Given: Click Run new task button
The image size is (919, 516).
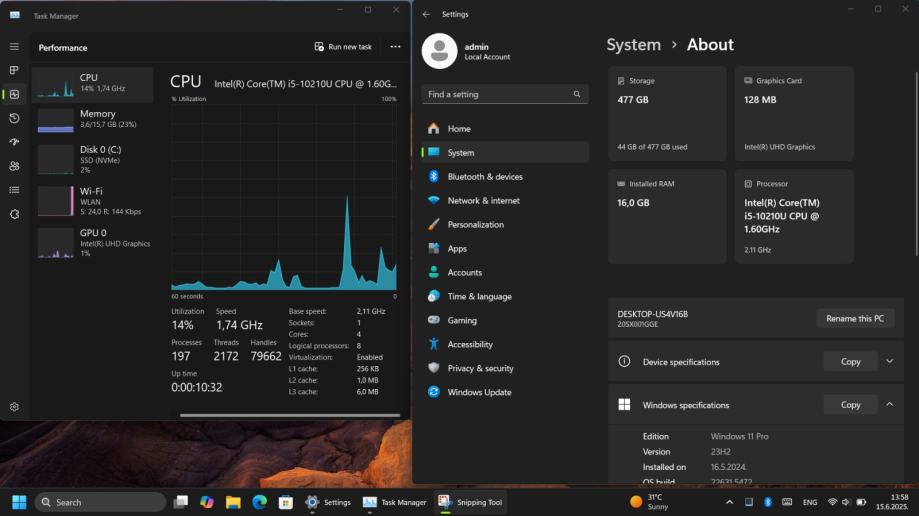Looking at the screenshot, I should [x=343, y=47].
